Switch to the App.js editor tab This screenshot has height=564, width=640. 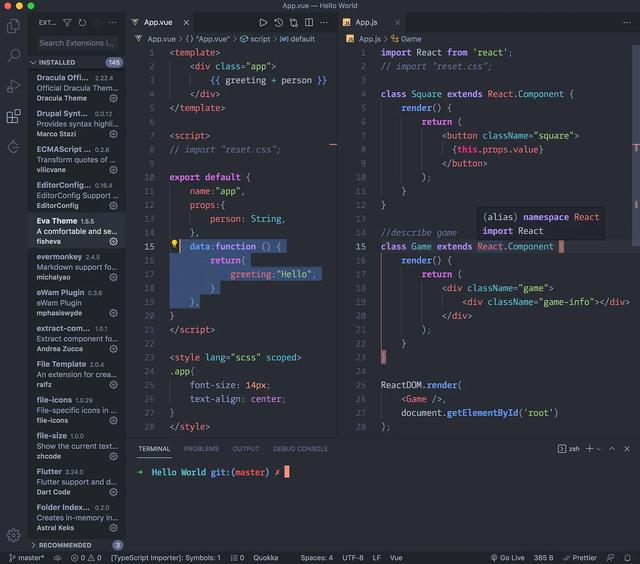366,22
